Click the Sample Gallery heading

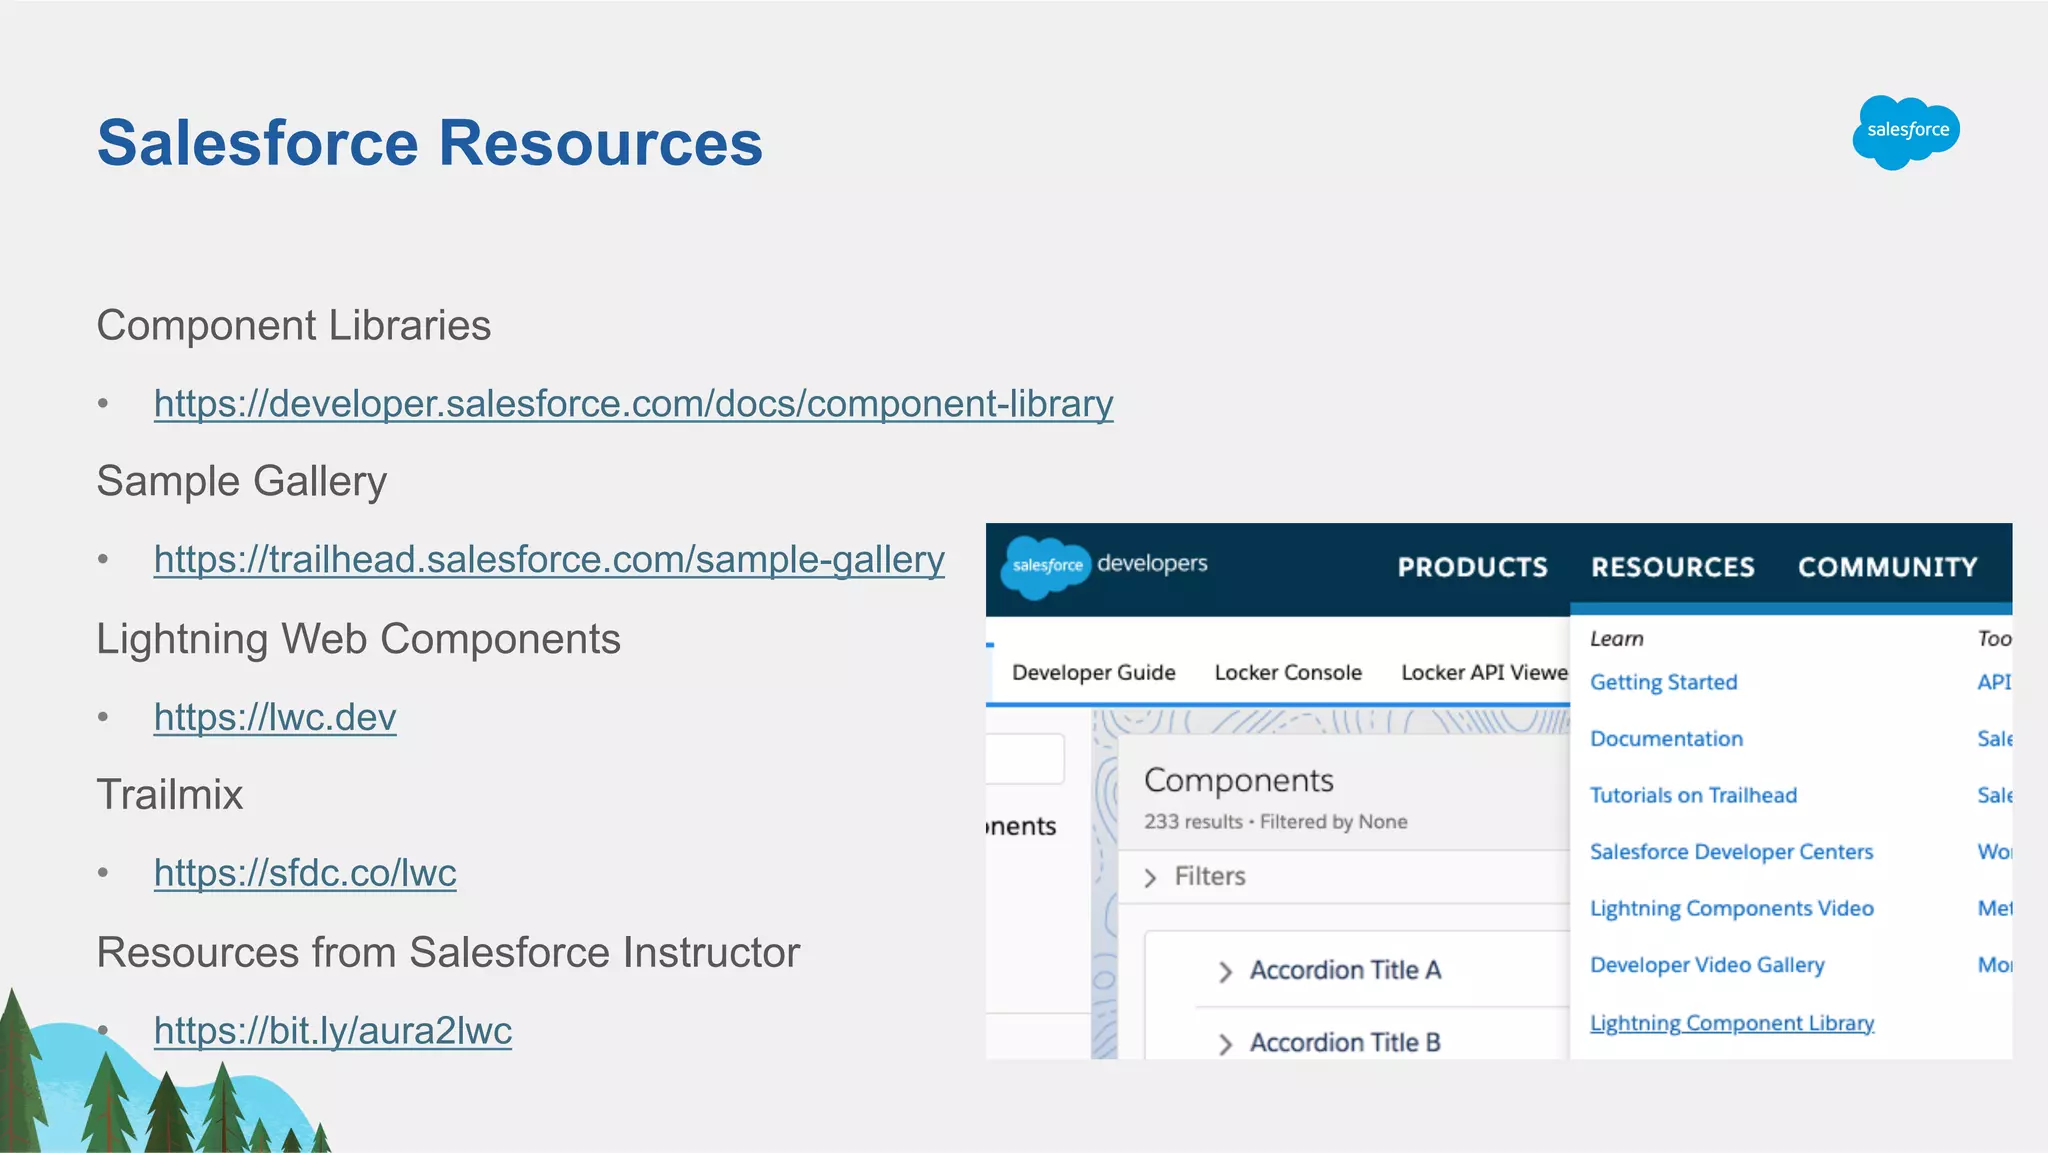coord(242,482)
